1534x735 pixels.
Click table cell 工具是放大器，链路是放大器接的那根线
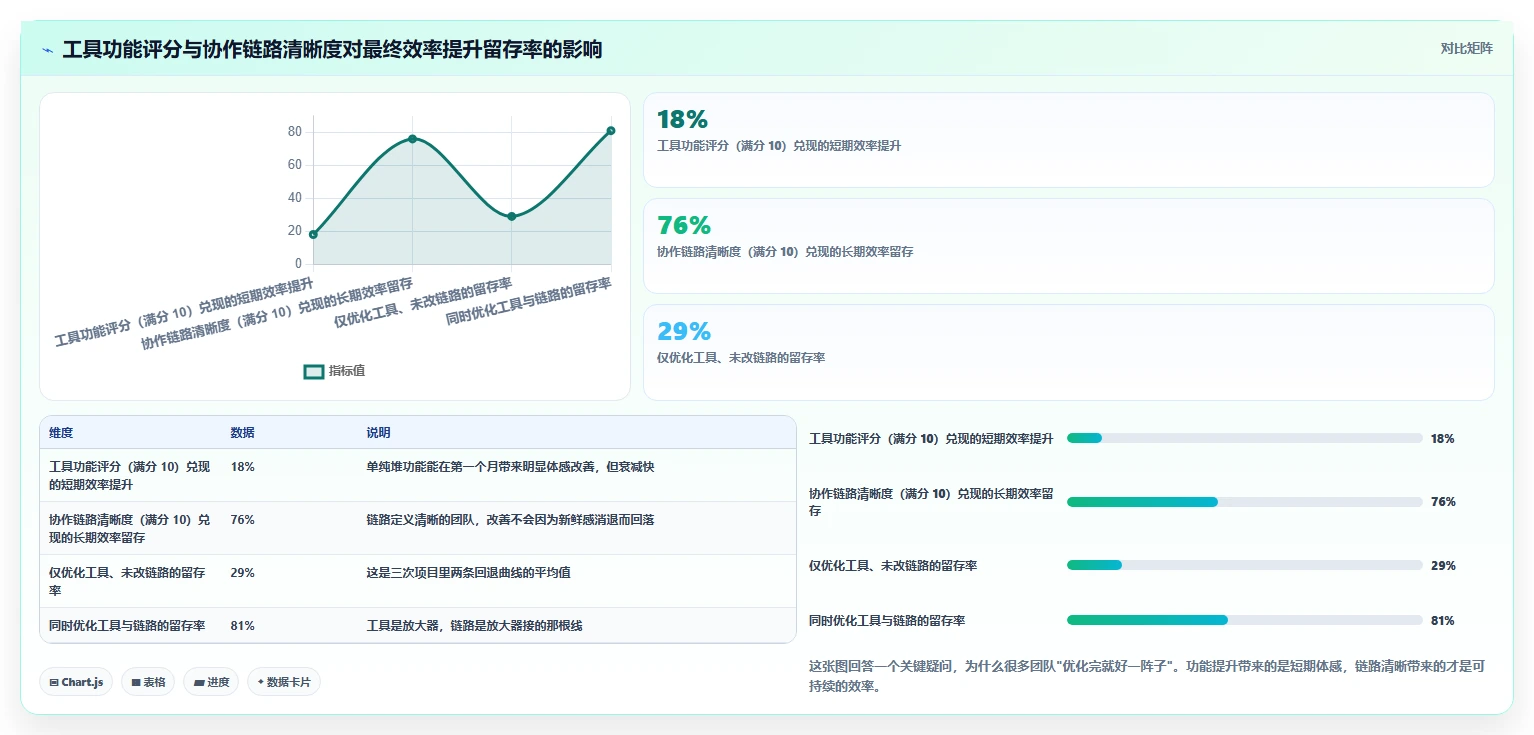tap(474, 626)
